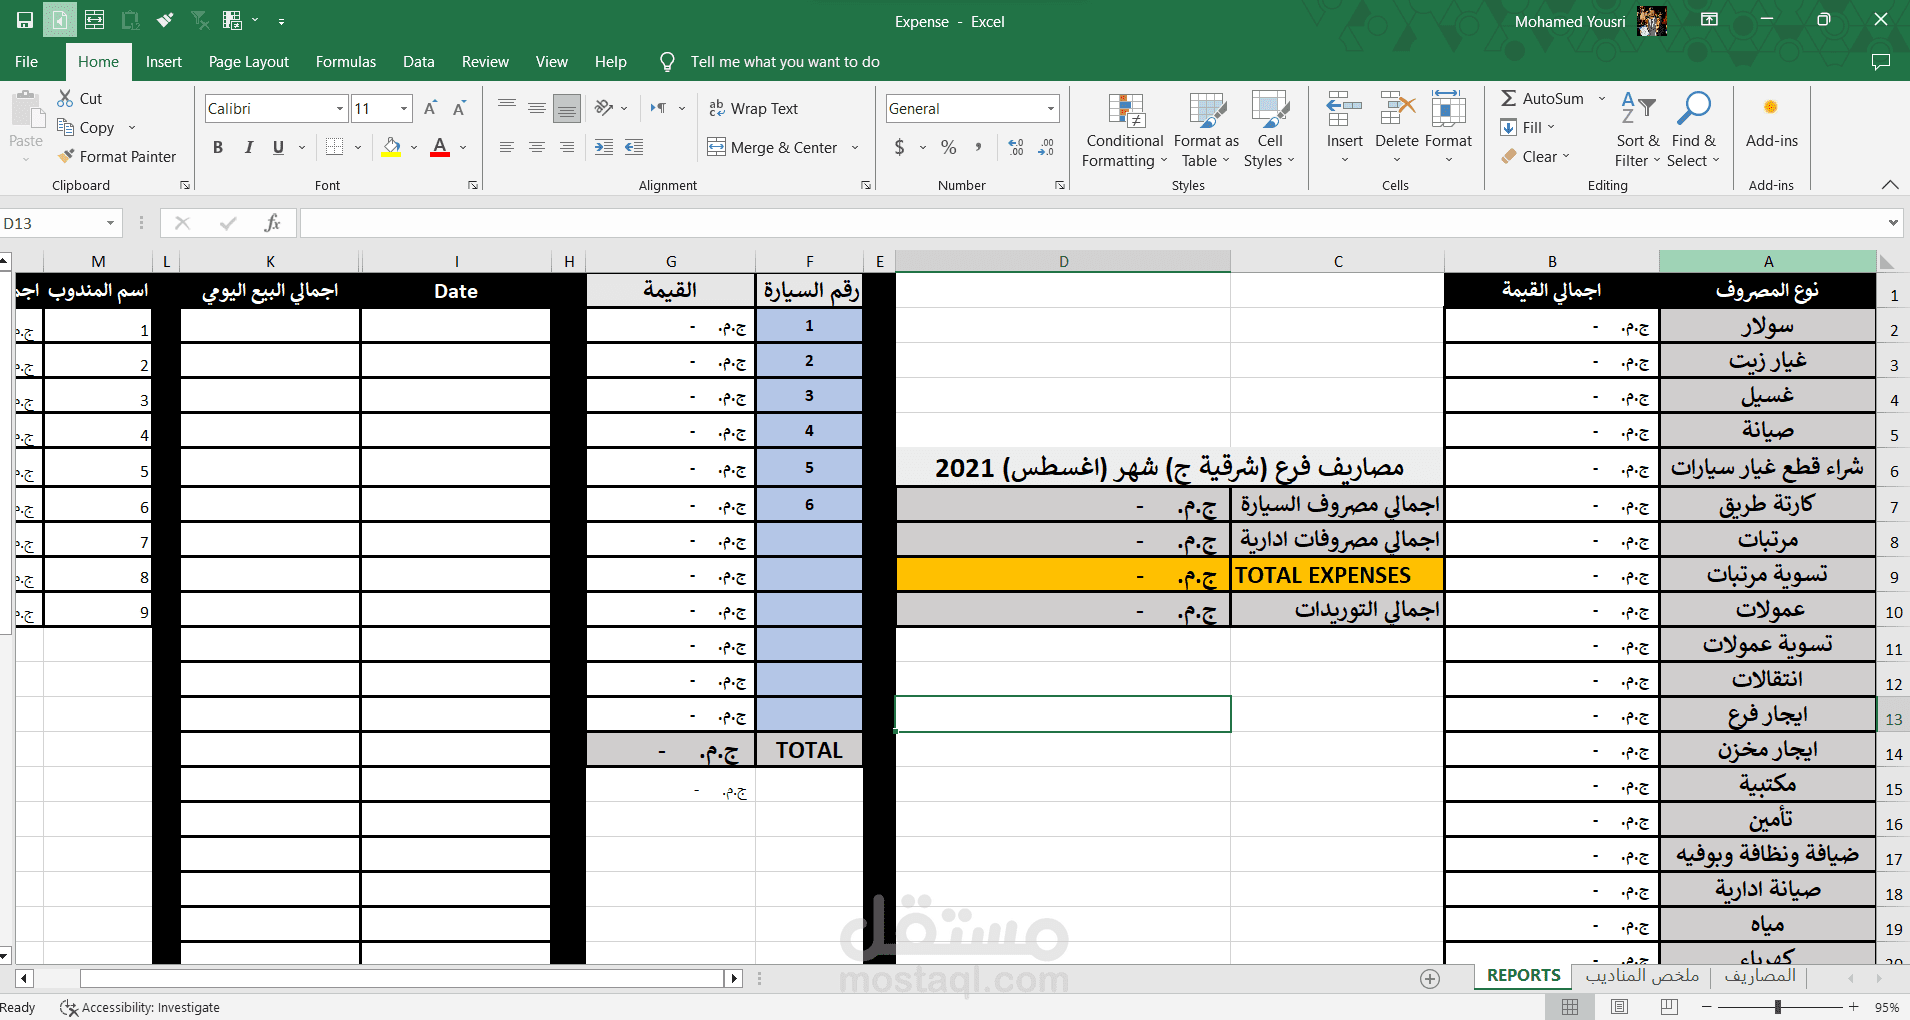Open Cell Styles gallery icon
1910x1020 pixels.
click(x=1270, y=110)
